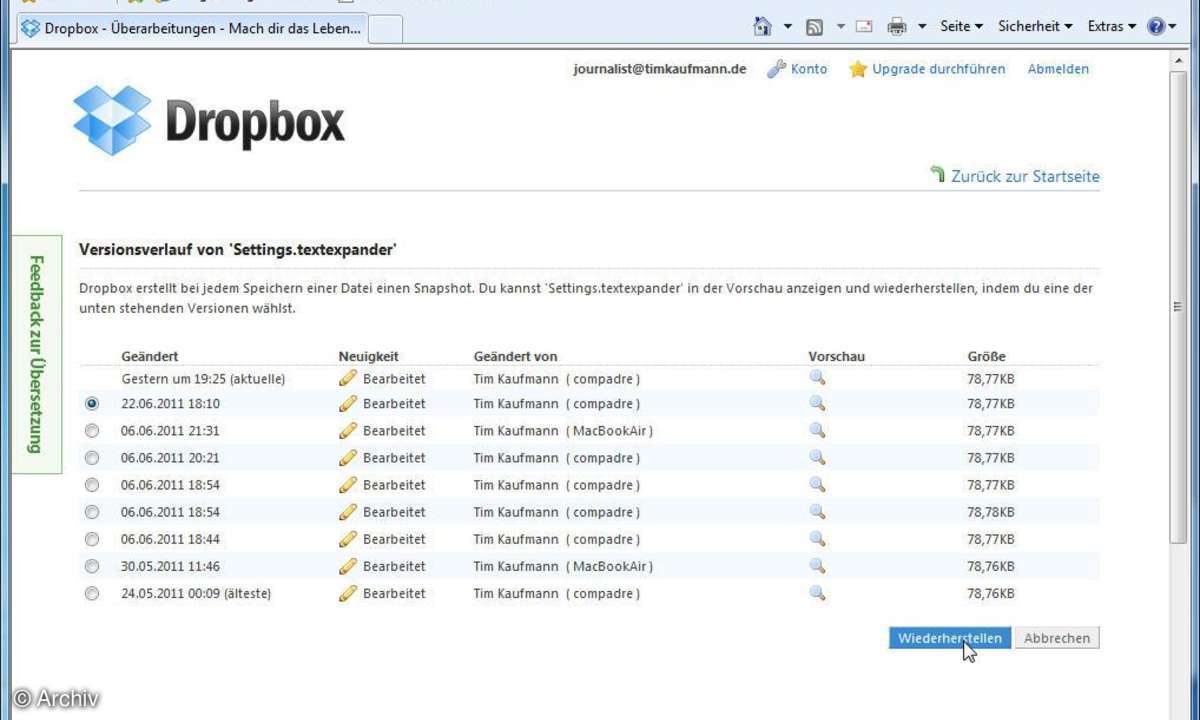Click the Dropbox favicon on browser tab
The width and height of the screenshot is (1200, 720).
point(30,28)
